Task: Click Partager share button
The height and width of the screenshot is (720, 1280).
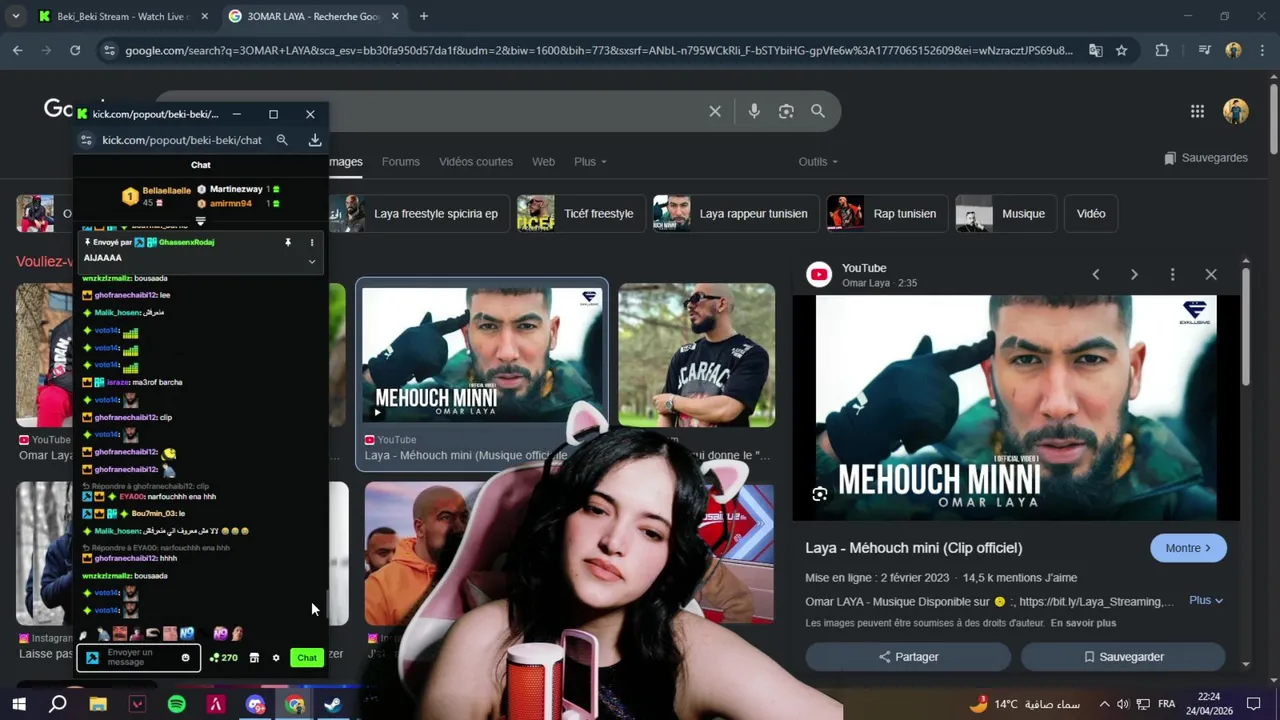Action: (x=908, y=657)
